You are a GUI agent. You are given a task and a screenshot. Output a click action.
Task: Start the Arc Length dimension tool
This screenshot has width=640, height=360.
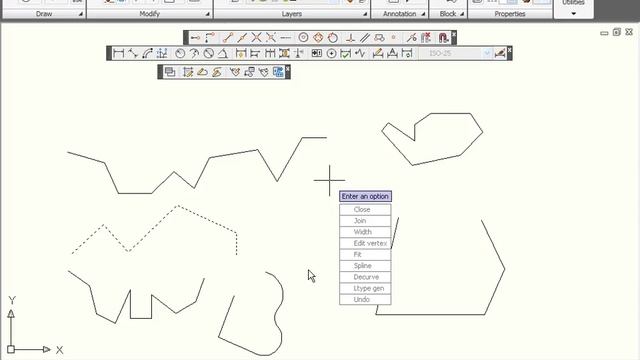(148, 53)
